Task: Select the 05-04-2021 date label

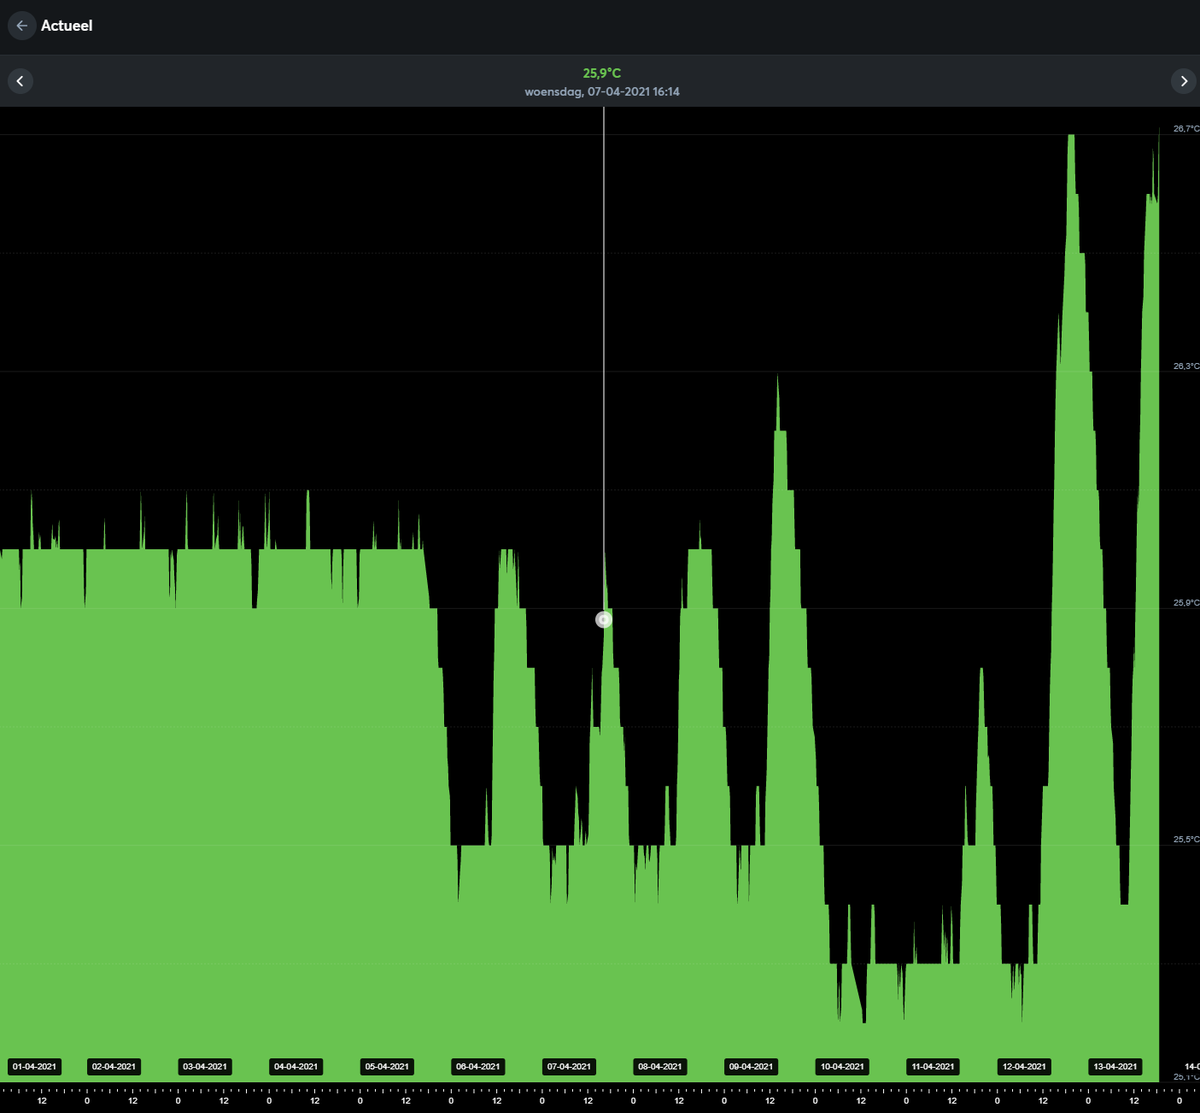Action: coord(388,1067)
